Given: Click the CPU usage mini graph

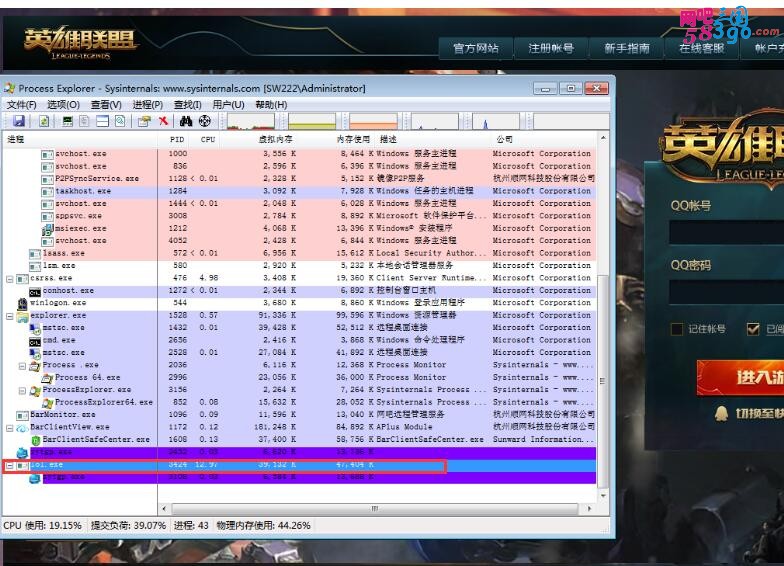Looking at the screenshot, I should tap(250, 122).
